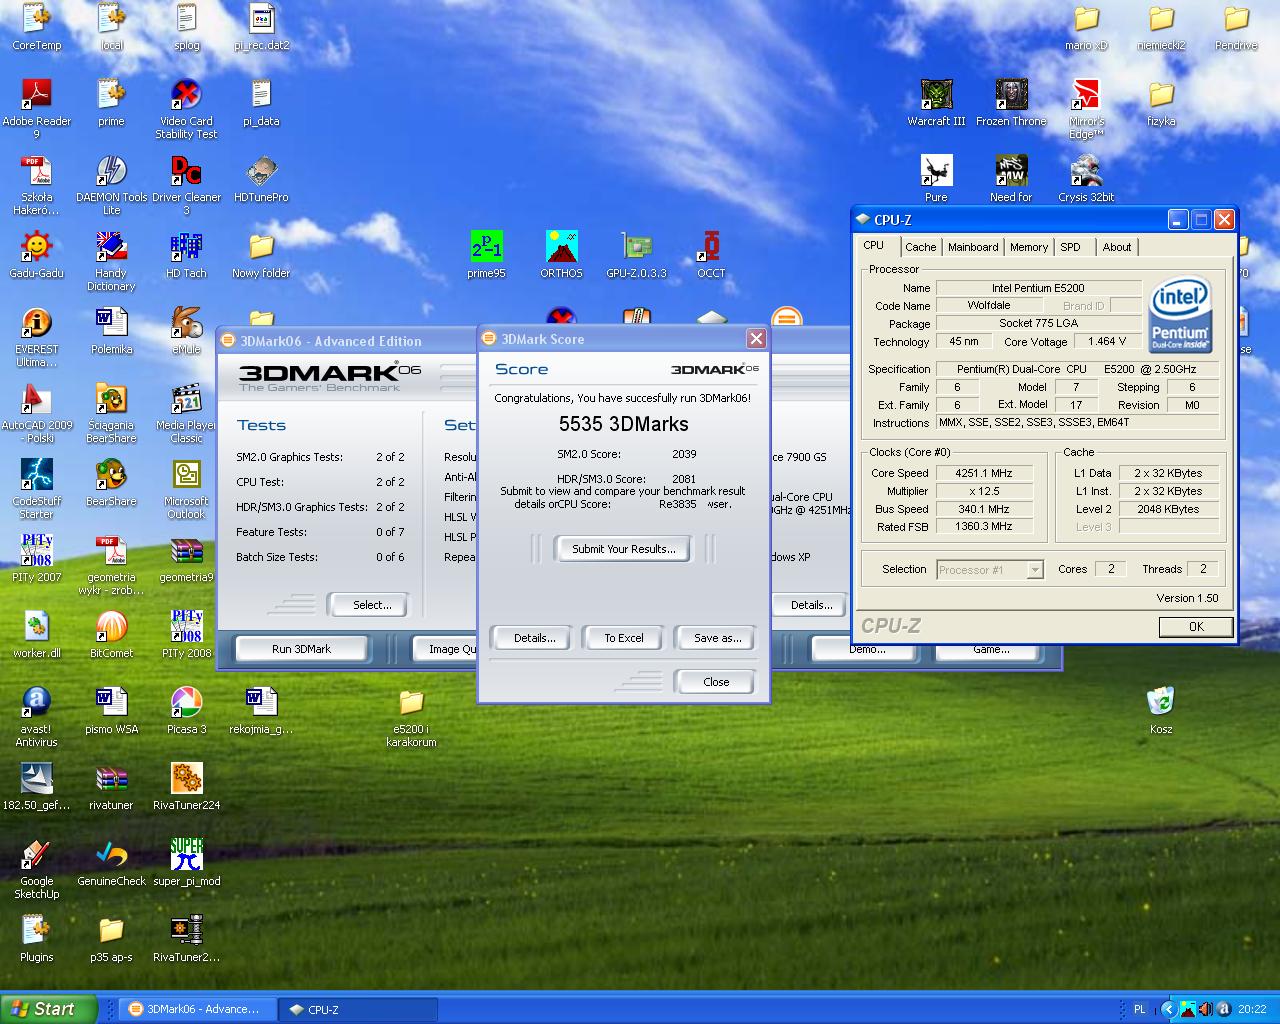
Task: Open the Pure game shortcut
Action: [x=936, y=178]
